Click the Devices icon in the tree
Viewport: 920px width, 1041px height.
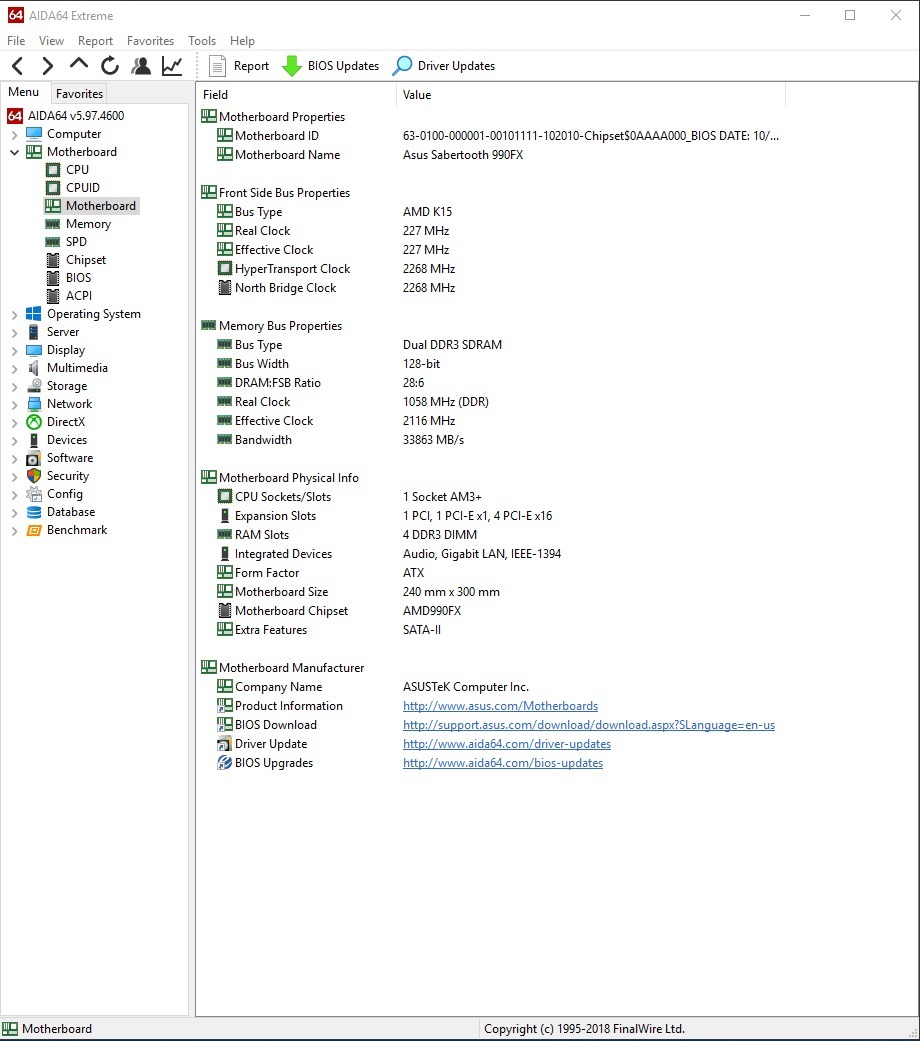click(34, 440)
